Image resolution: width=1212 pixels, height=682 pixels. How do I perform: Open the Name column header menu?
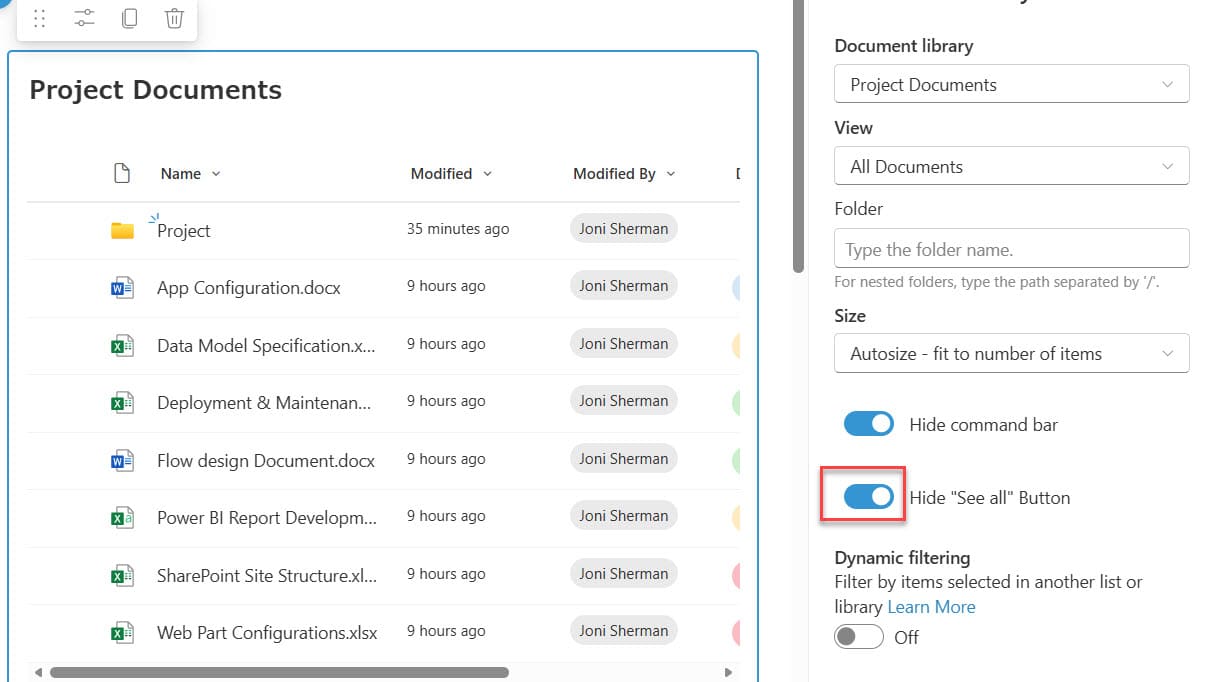(190, 174)
